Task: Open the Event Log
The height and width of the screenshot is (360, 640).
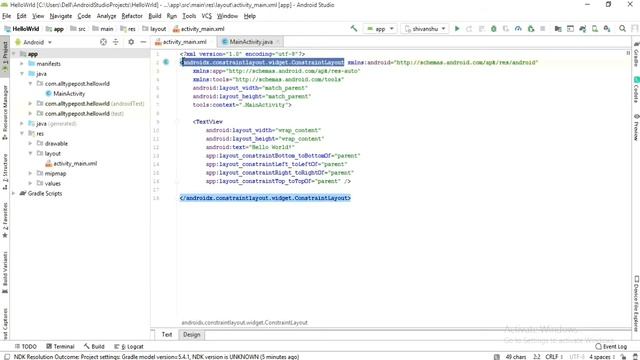Action: 611,347
